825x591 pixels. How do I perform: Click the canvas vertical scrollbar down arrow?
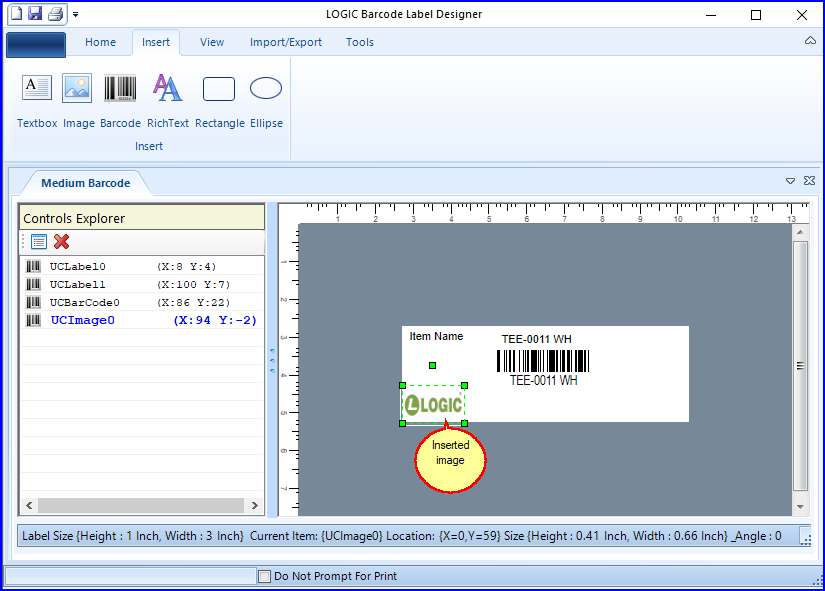800,507
